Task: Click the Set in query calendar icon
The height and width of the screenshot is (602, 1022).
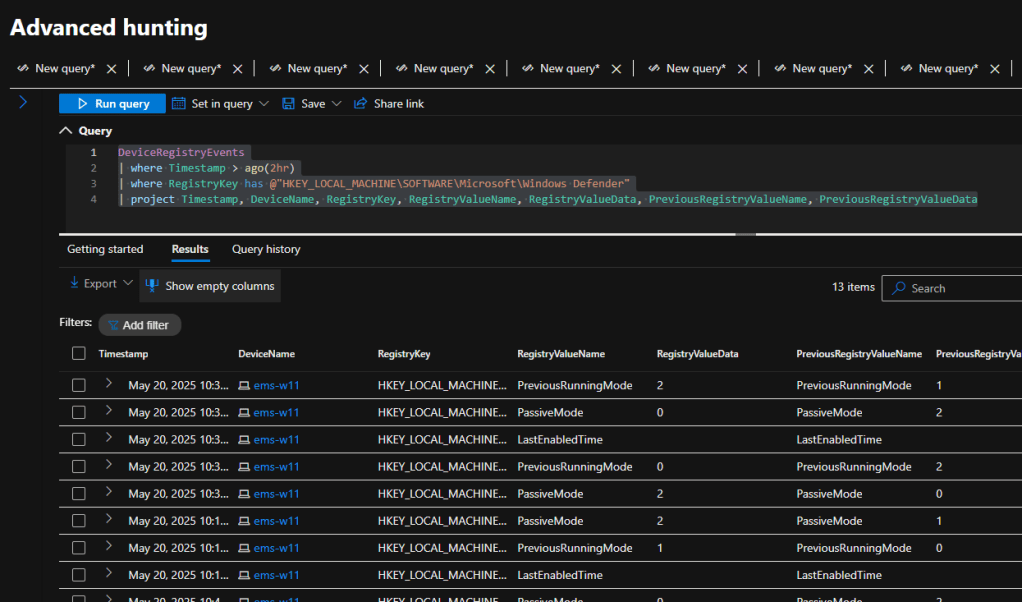Action: coord(179,104)
